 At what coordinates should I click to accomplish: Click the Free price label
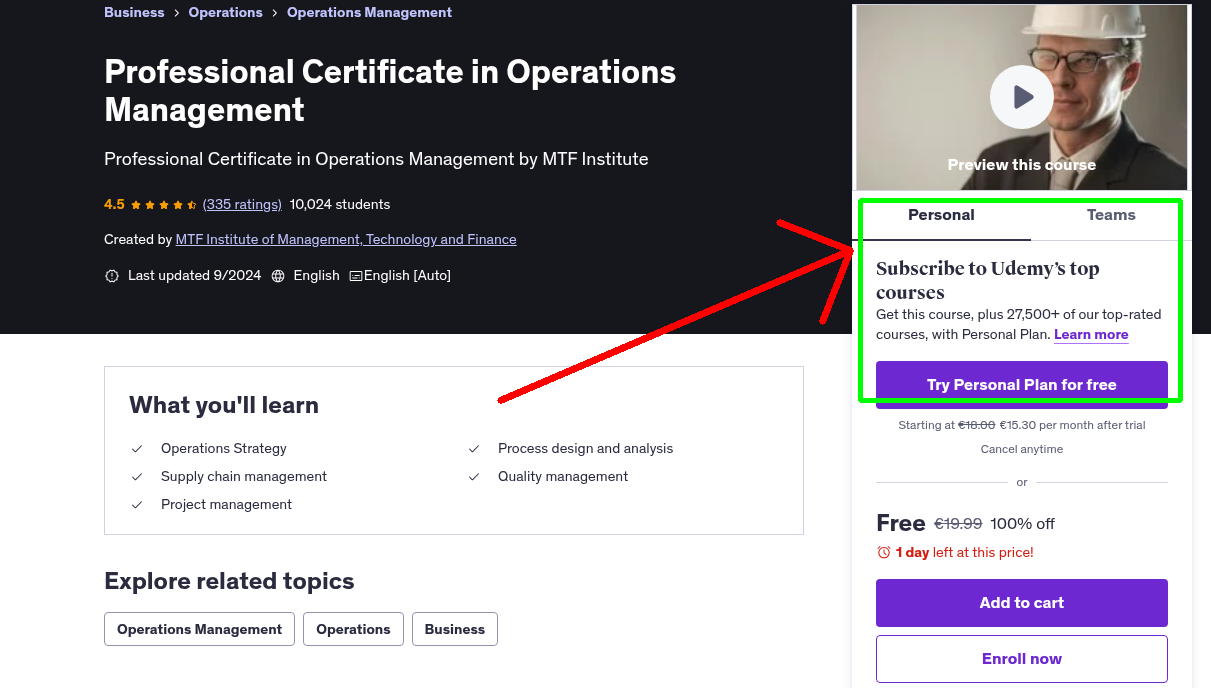[901, 523]
